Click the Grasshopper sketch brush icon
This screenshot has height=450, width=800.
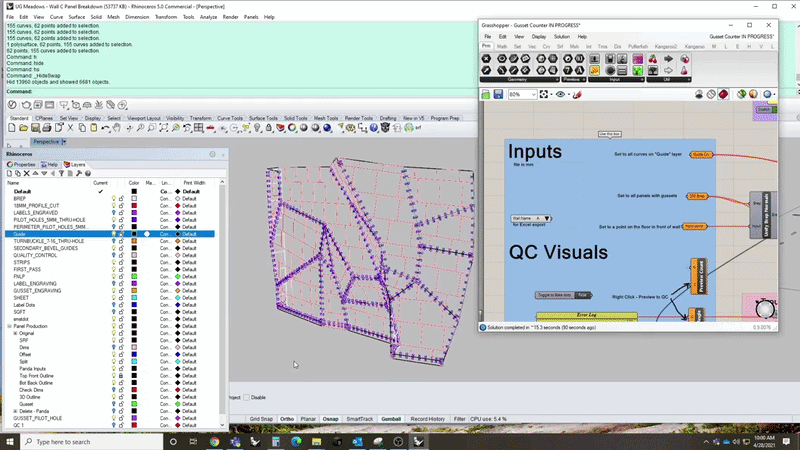pyautogui.click(x=578, y=94)
